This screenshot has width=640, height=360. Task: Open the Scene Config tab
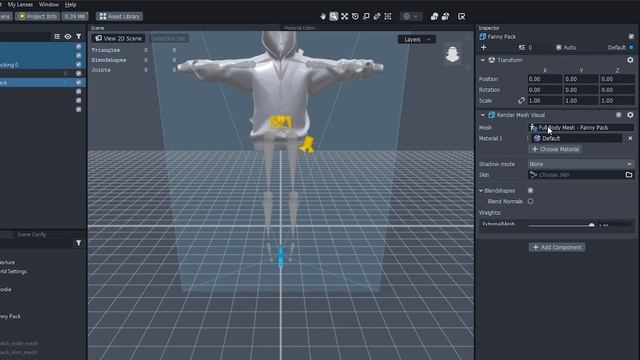pos(31,234)
